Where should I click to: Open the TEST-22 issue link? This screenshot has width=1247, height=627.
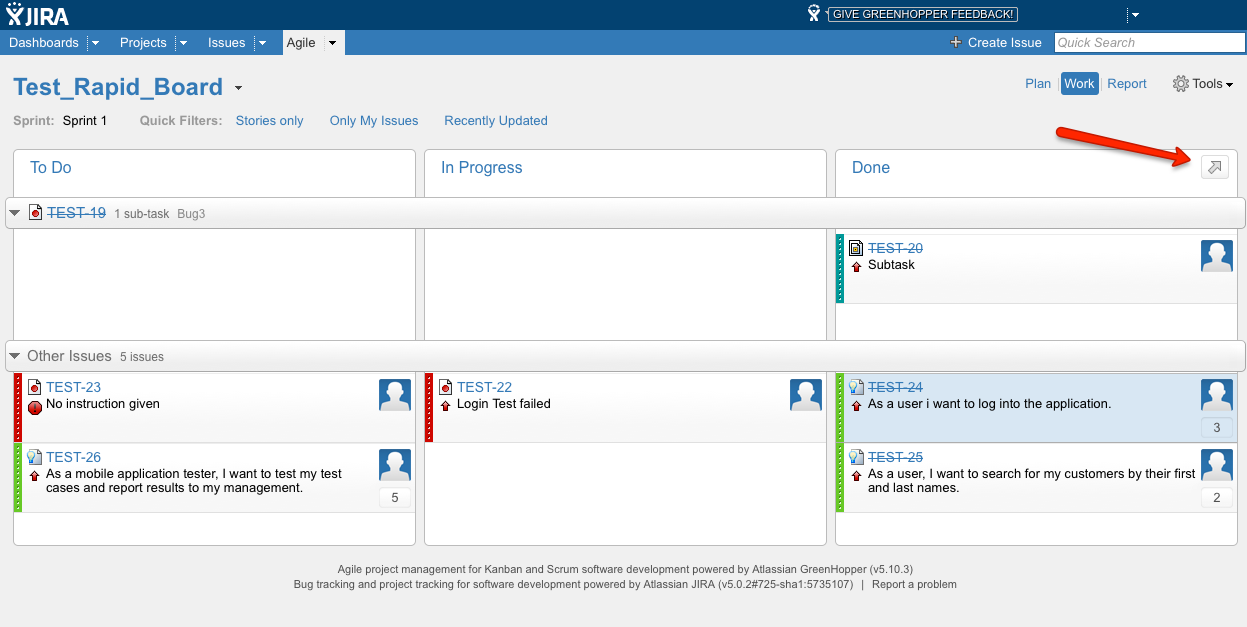tap(484, 387)
